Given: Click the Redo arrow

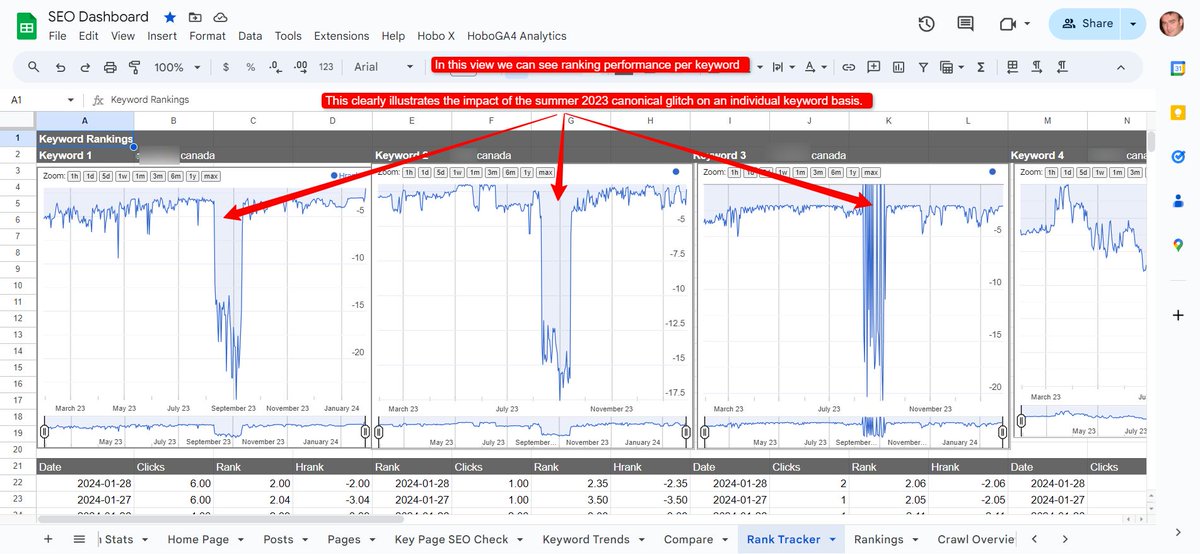Looking at the screenshot, I should 85,67.
